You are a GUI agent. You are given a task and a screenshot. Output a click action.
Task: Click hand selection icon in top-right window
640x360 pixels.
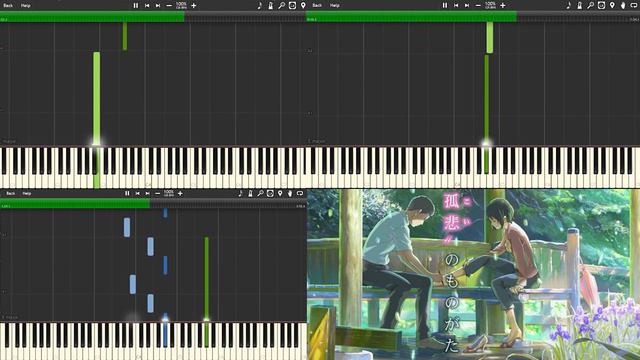[x=623, y=5]
